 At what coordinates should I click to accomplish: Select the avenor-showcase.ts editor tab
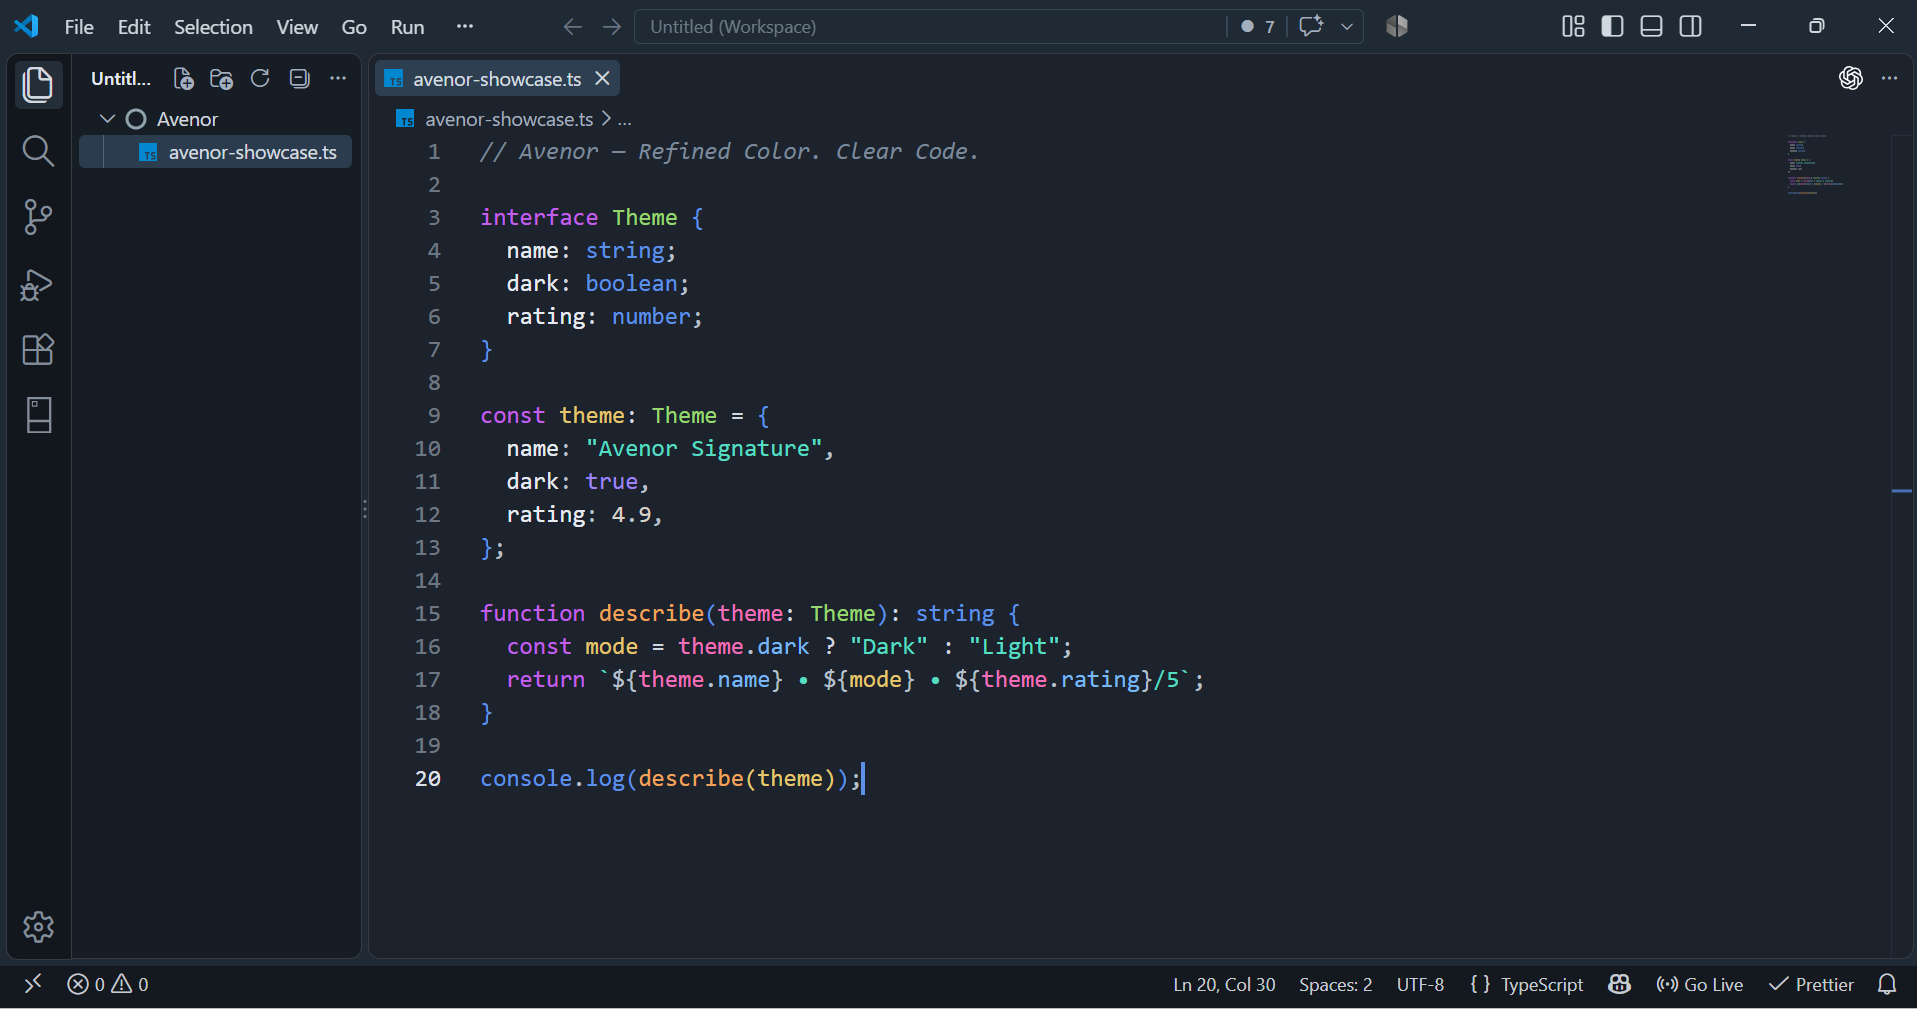click(x=497, y=79)
